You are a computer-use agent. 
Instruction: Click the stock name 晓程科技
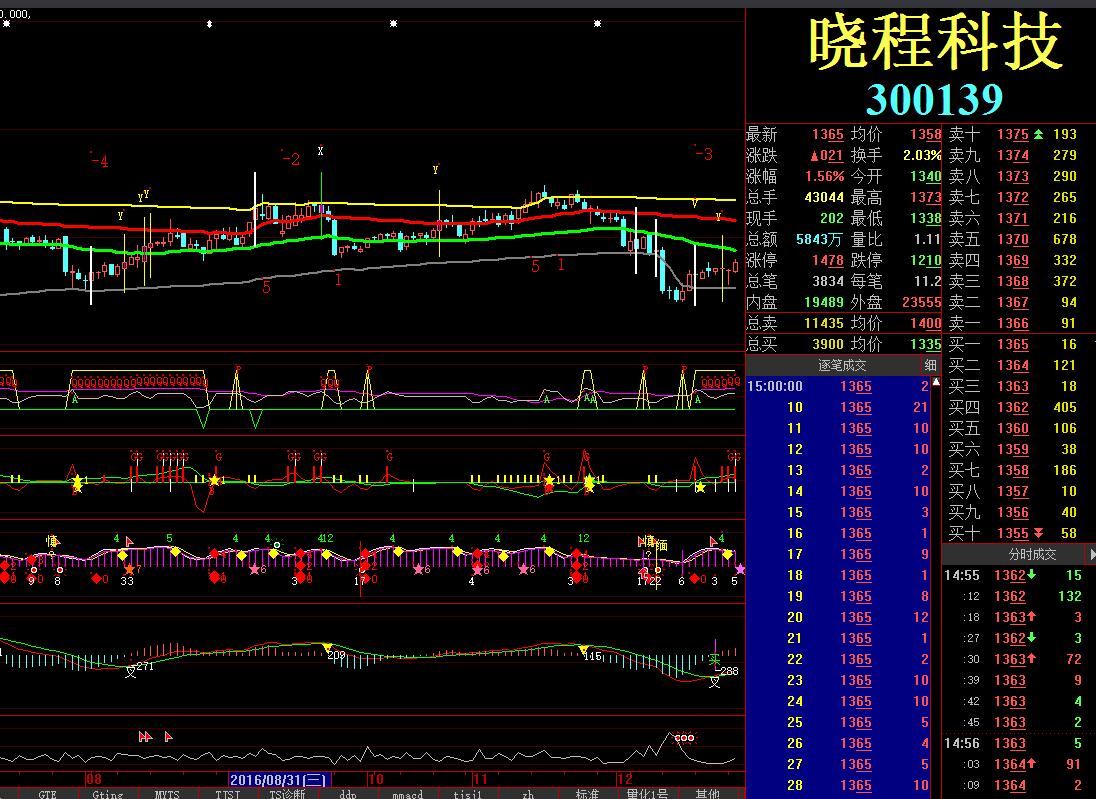point(936,43)
